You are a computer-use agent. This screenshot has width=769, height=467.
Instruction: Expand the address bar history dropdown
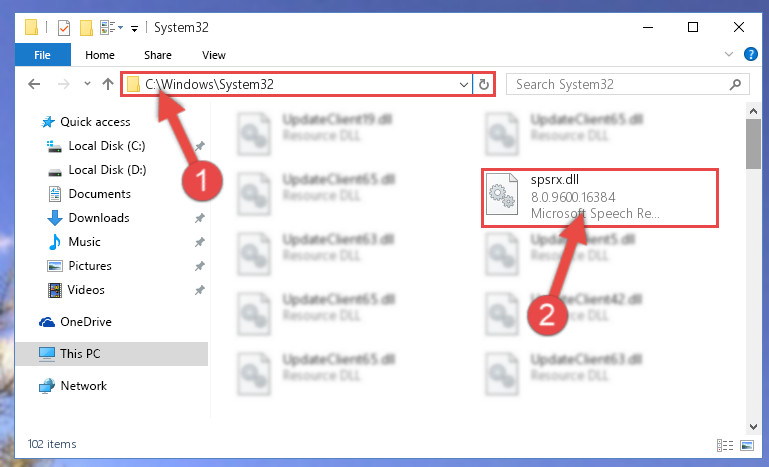click(463, 84)
